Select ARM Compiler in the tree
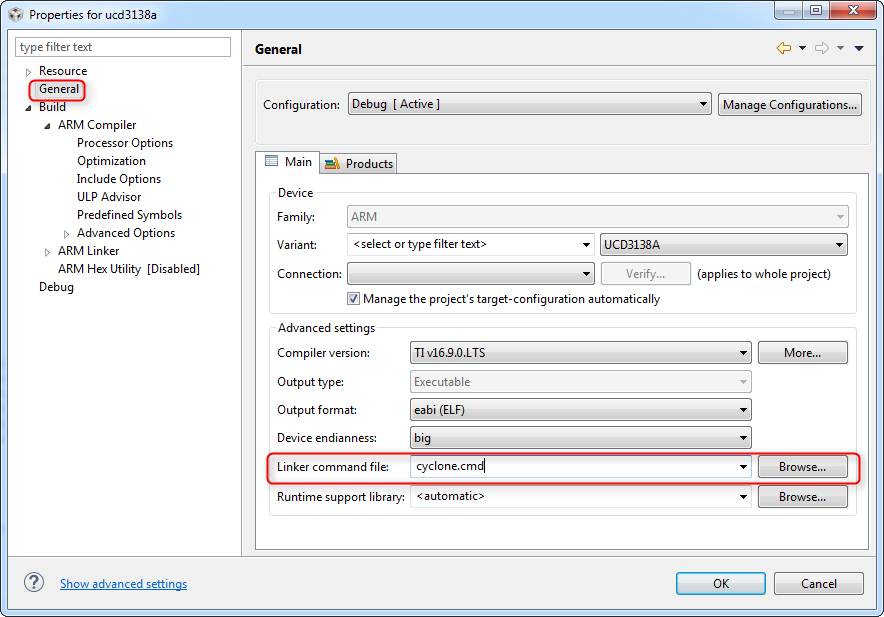This screenshot has height=617, width=884. click(97, 125)
